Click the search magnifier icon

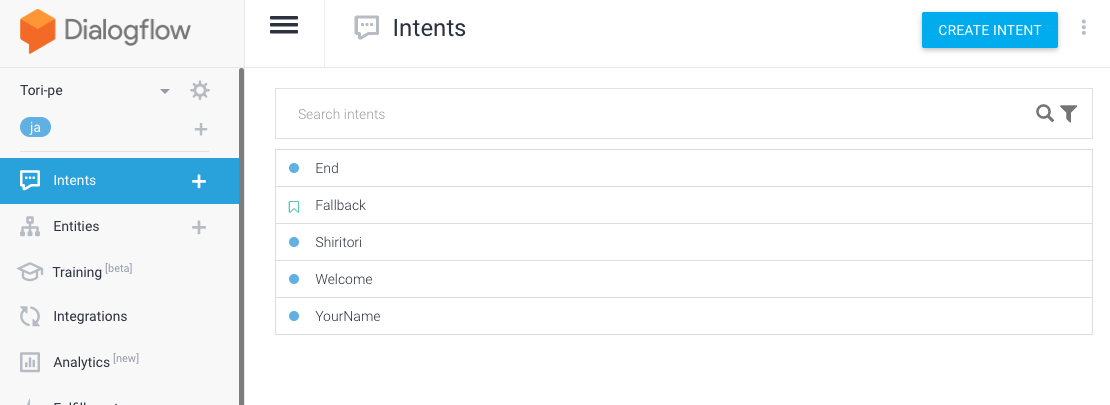coord(1045,113)
